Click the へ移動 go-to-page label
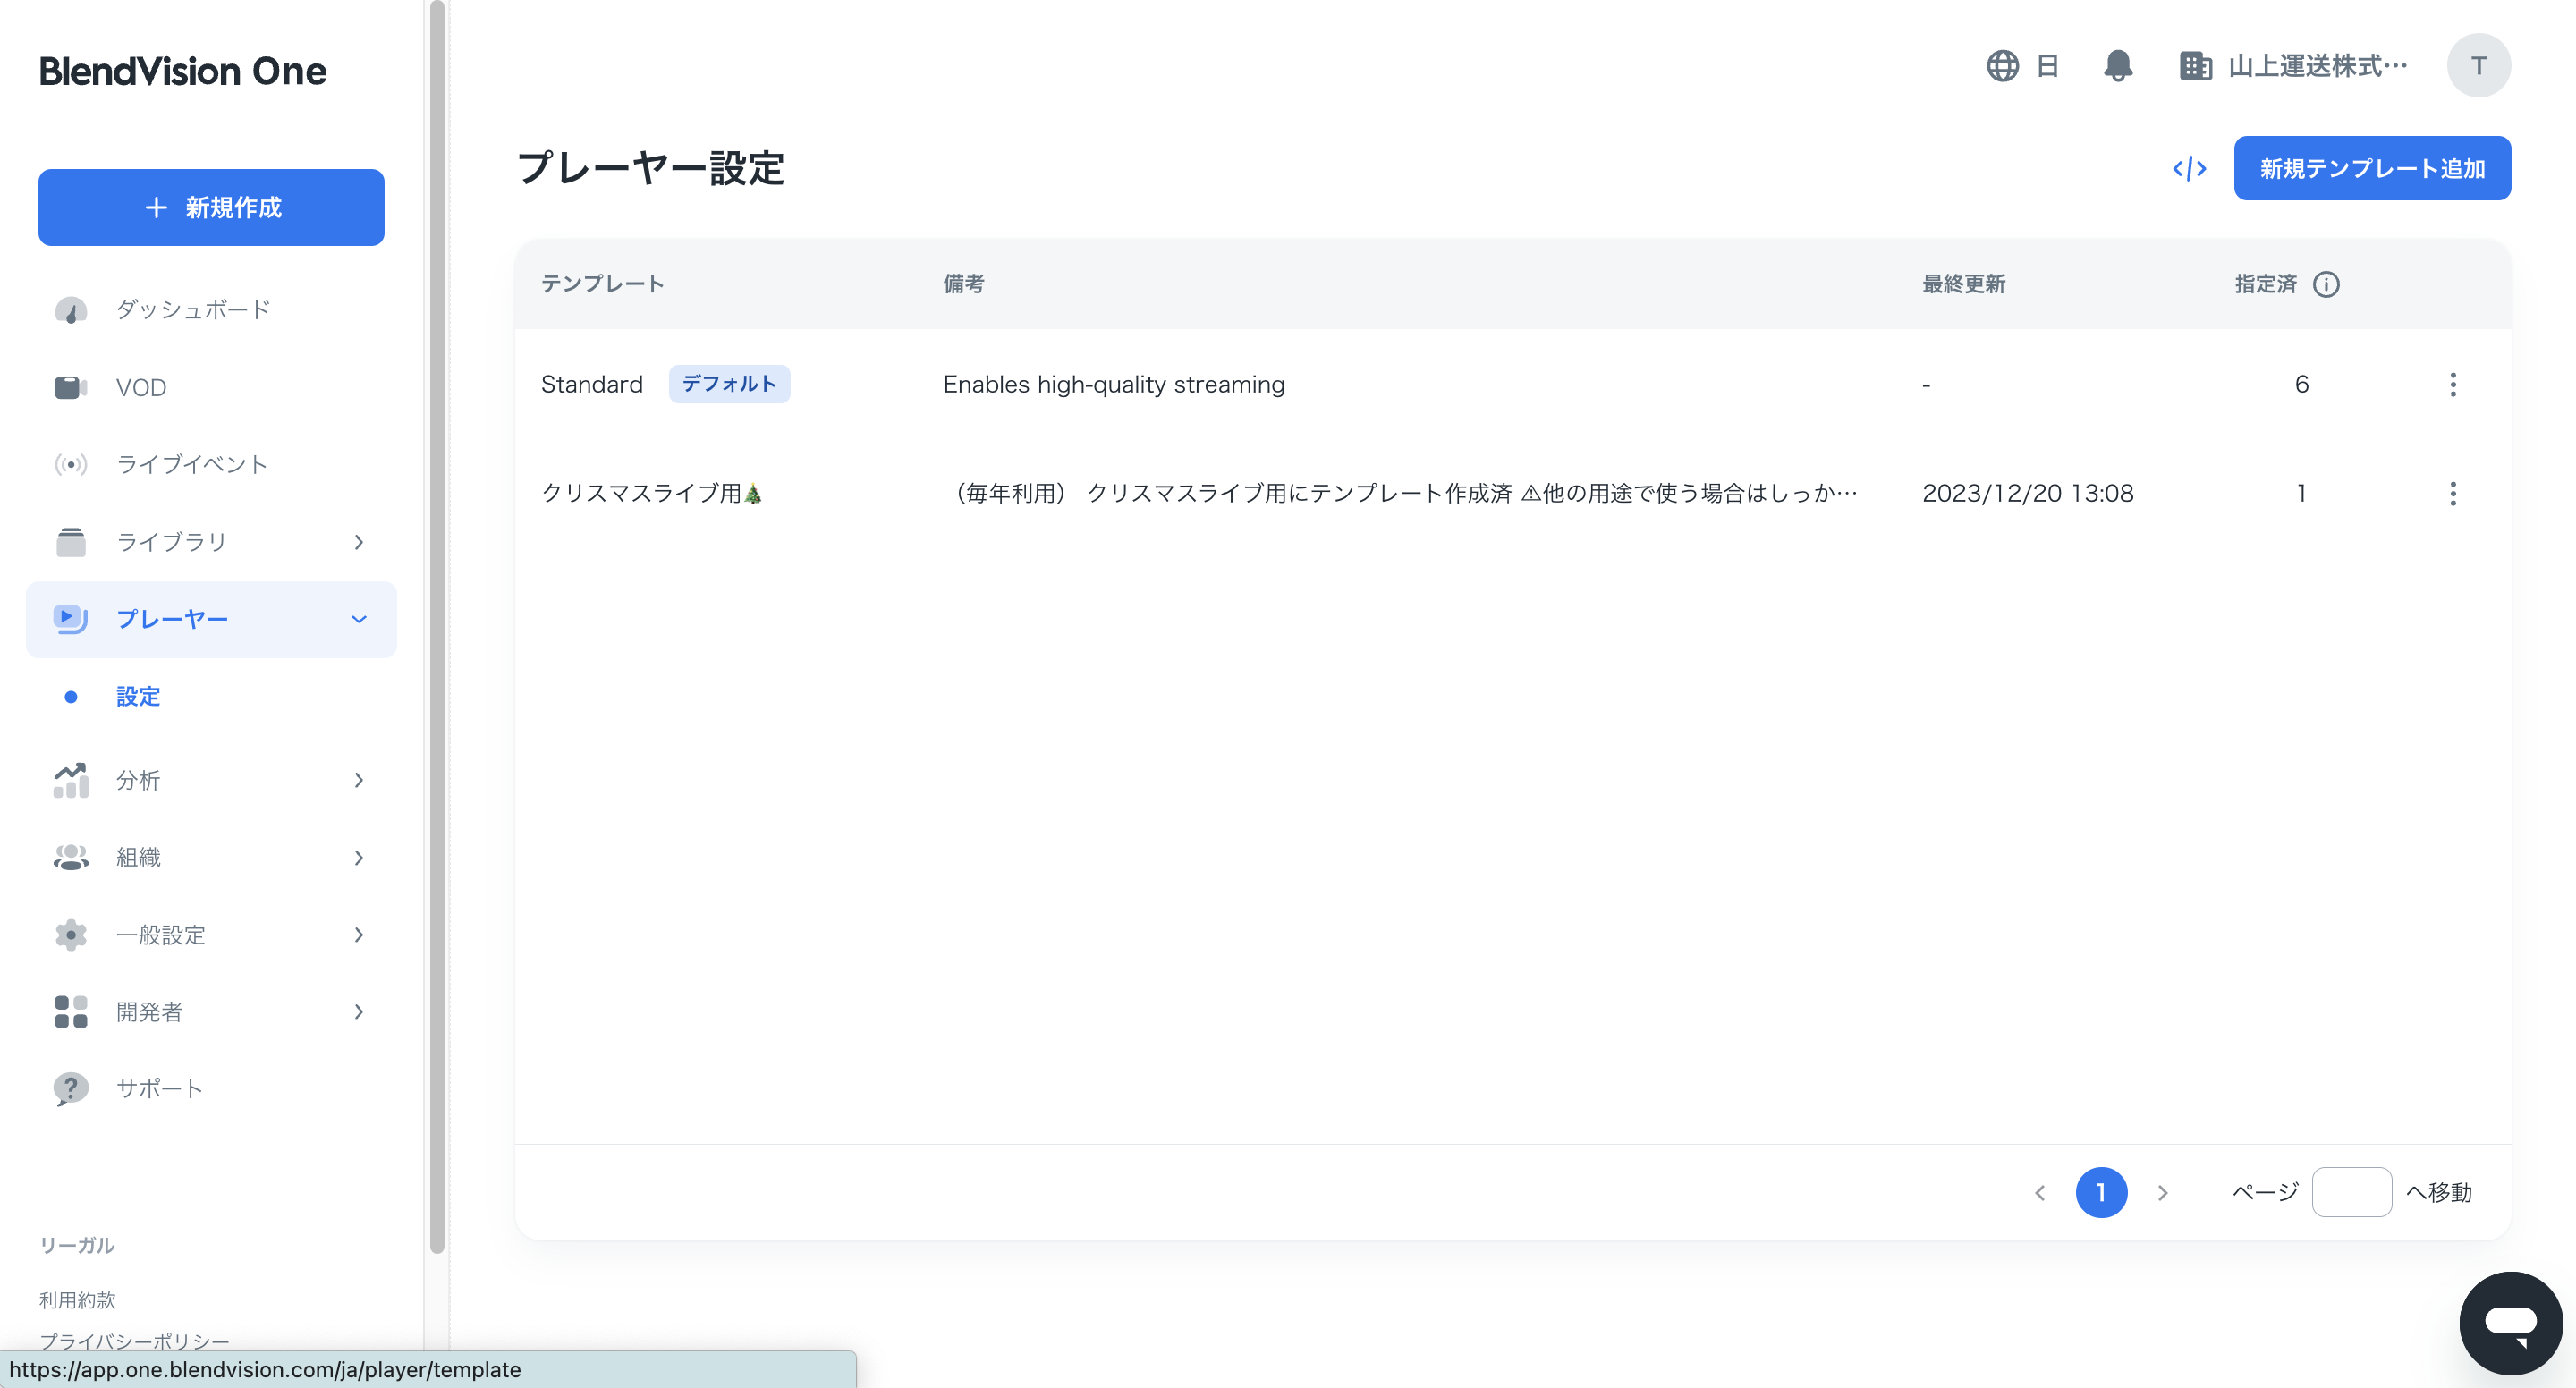2576x1388 pixels. point(2439,1192)
